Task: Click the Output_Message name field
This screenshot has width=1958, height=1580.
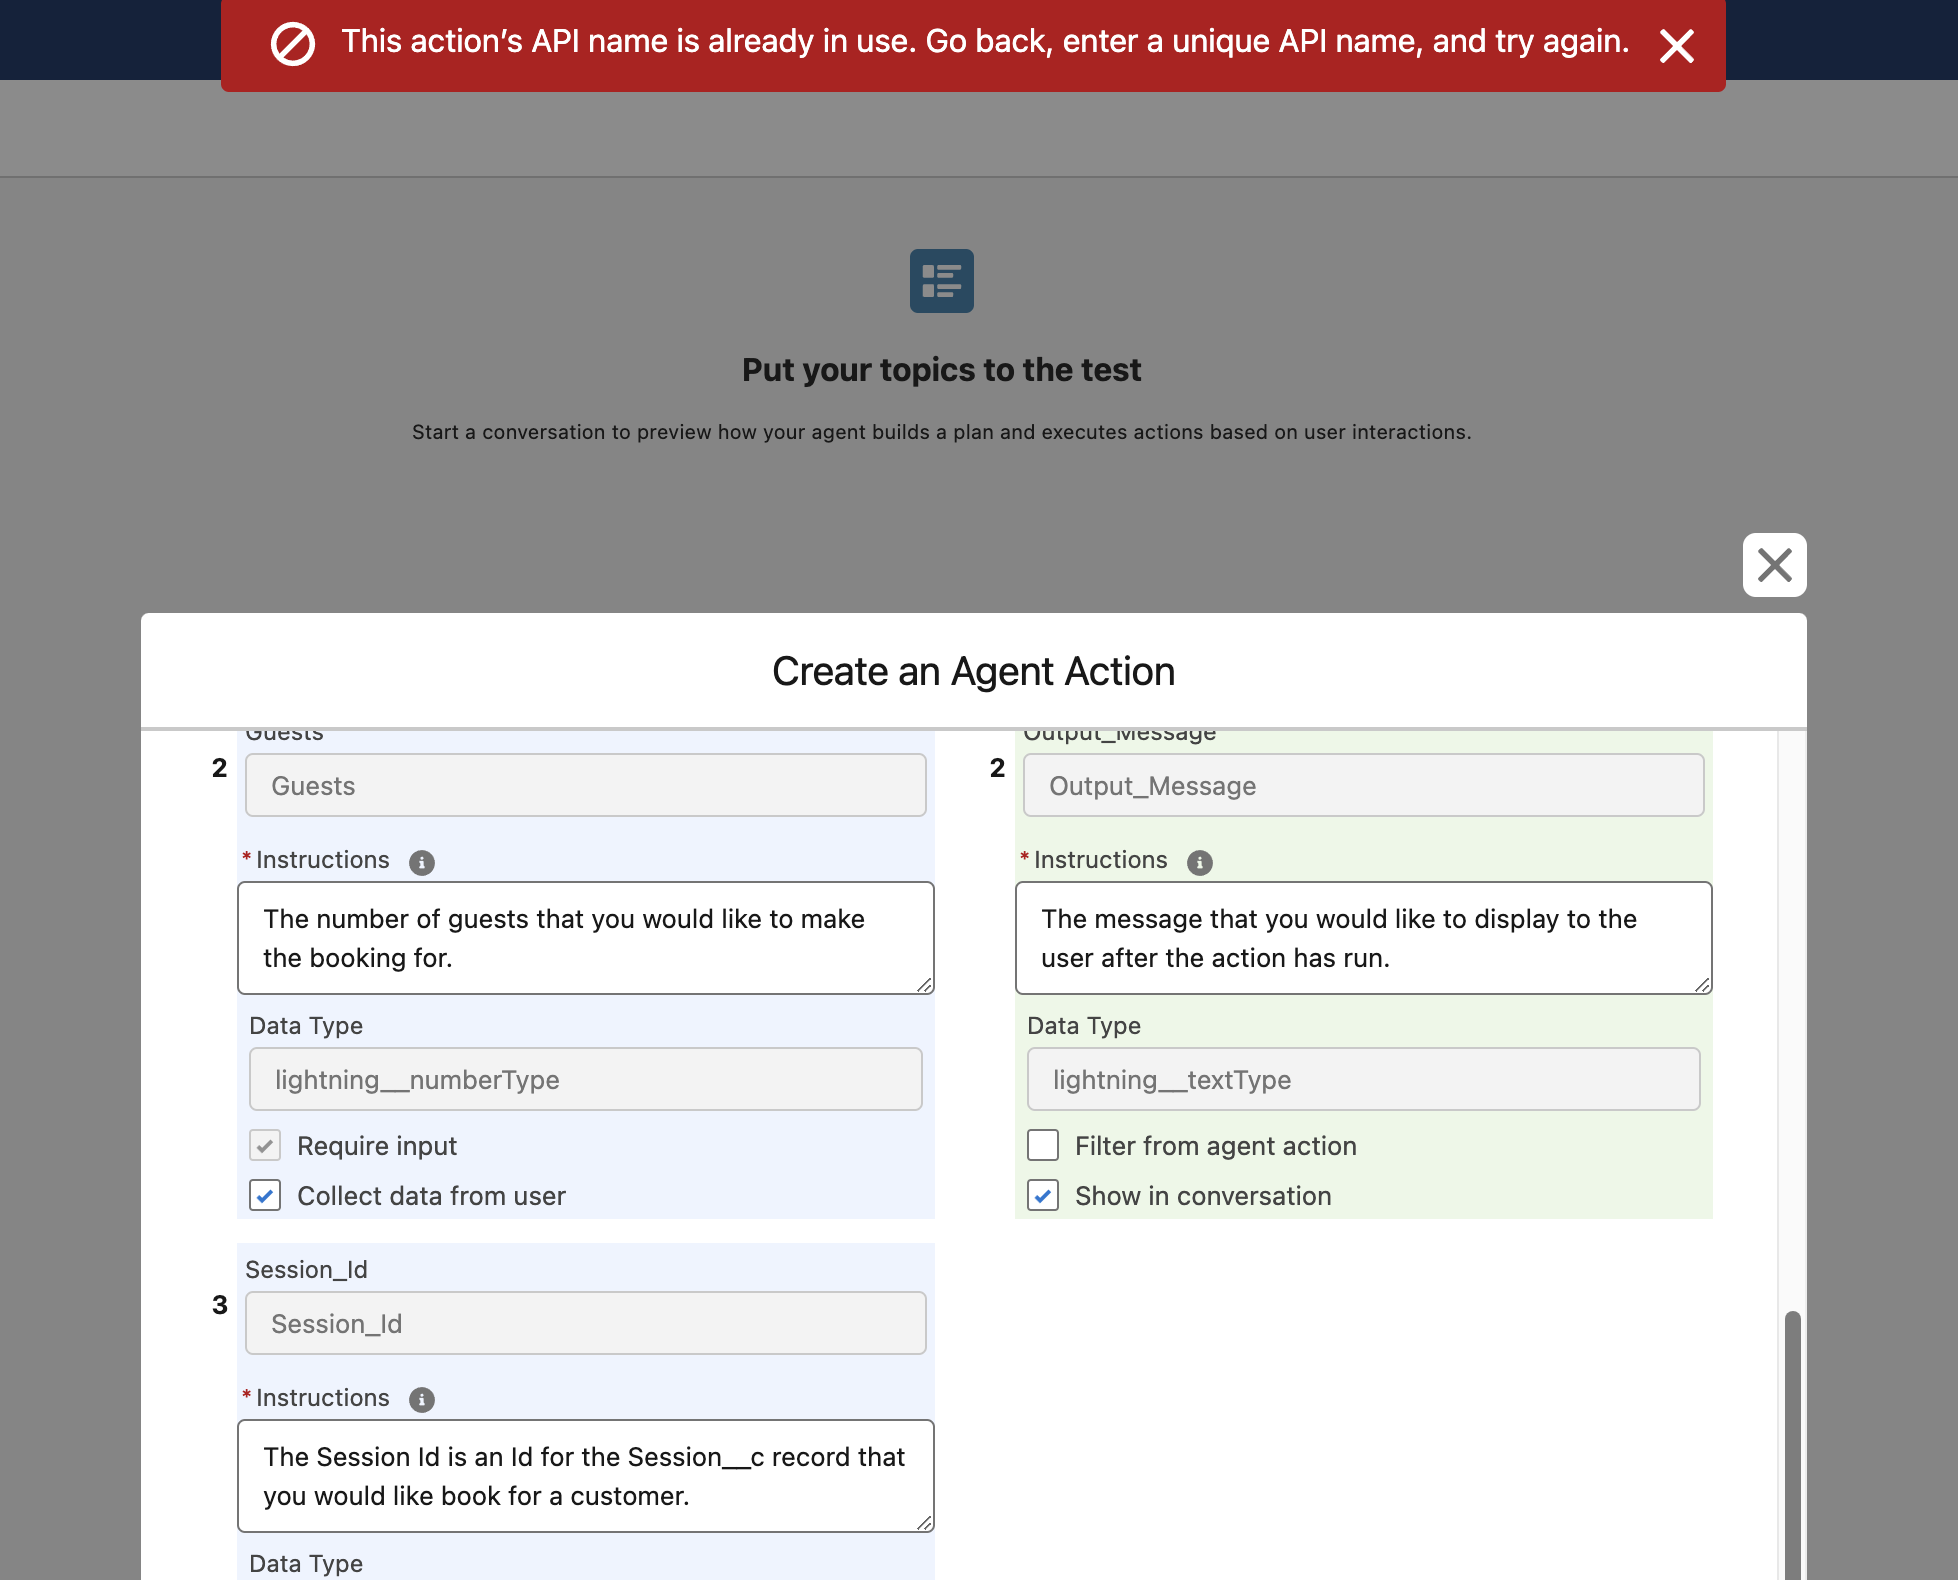Action: tap(1363, 786)
